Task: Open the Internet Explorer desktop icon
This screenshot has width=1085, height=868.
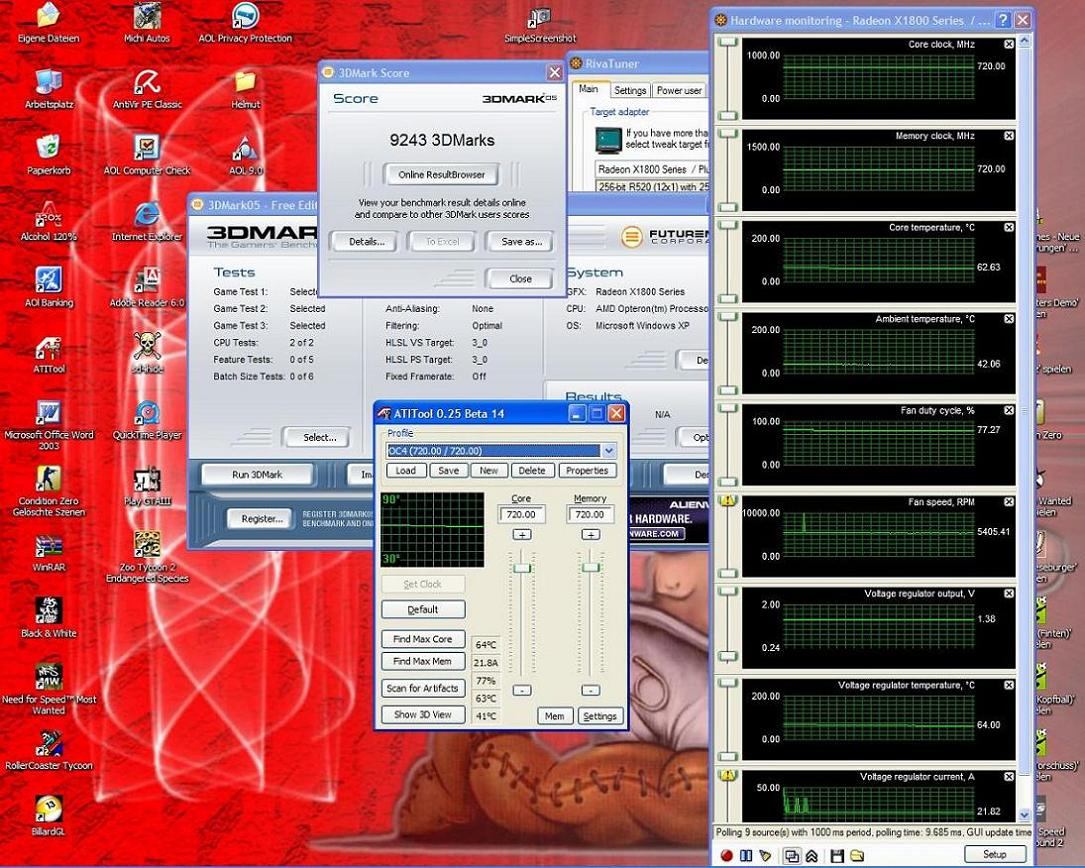Action: click(147, 222)
